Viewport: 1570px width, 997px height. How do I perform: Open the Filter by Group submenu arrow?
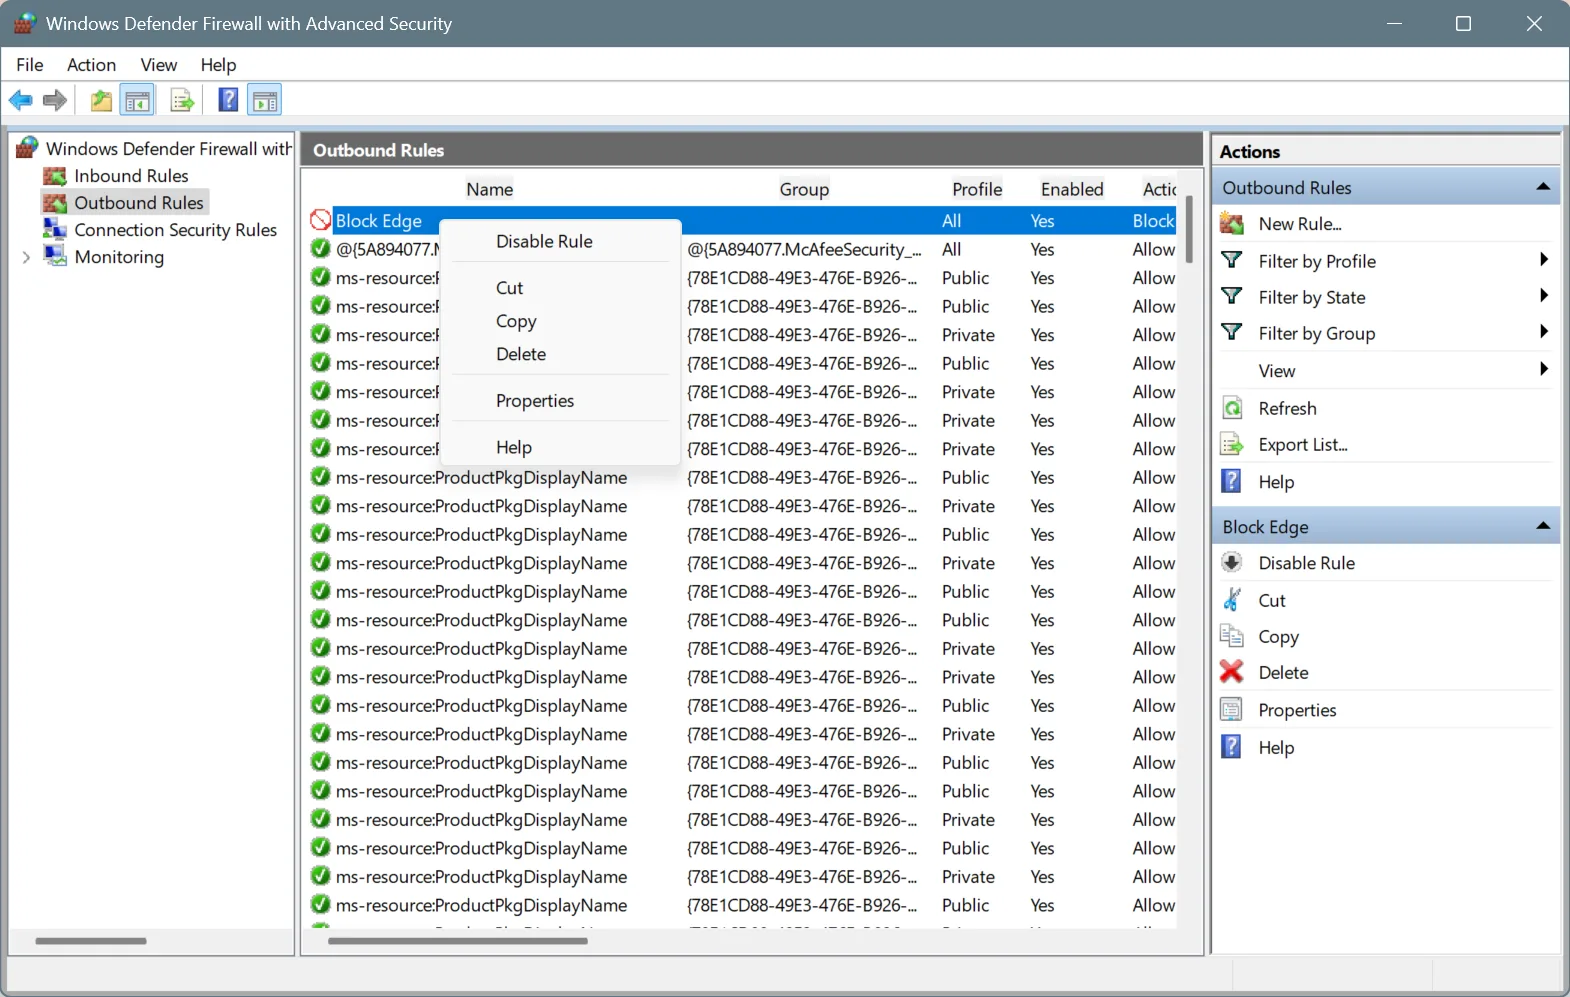pyautogui.click(x=1544, y=332)
